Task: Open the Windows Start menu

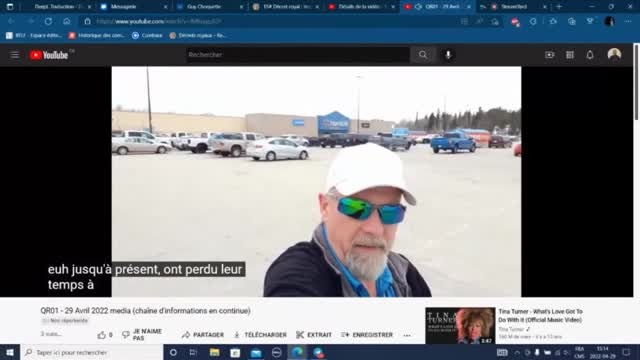Action: click(10, 352)
